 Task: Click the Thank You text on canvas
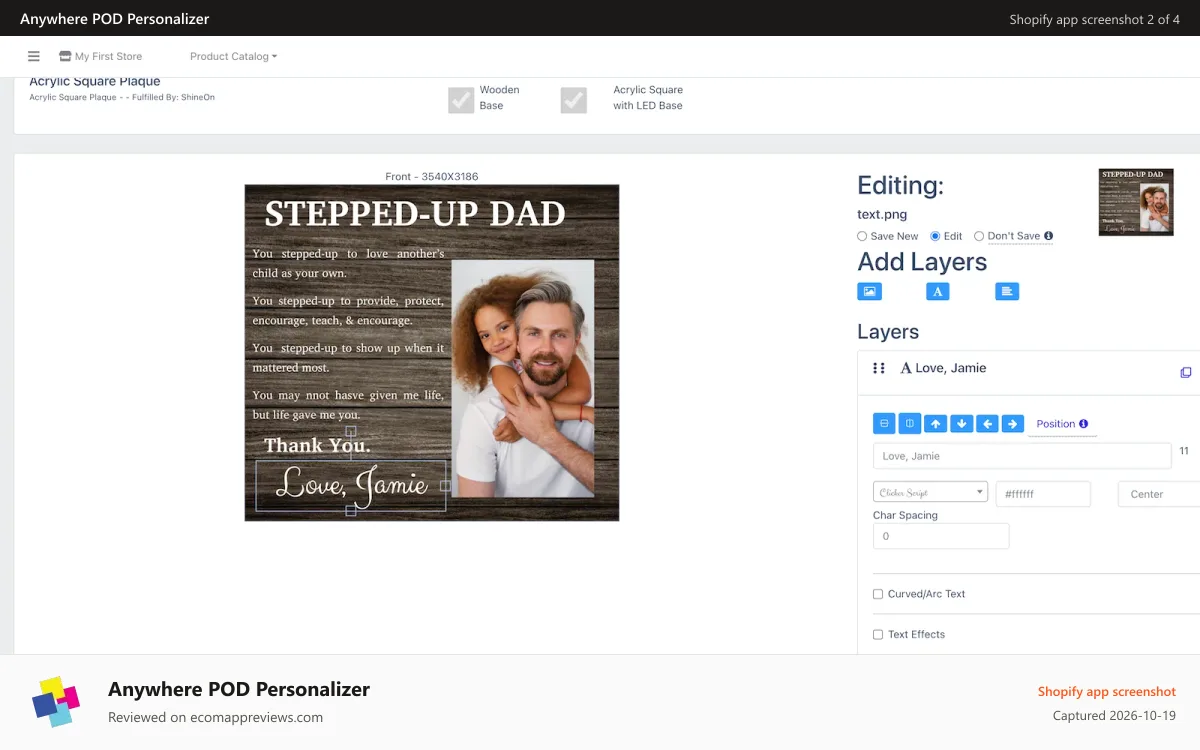pos(317,445)
